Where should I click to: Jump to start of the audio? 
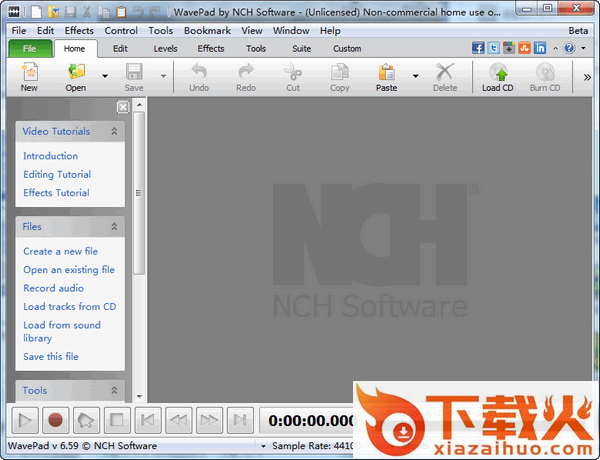click(148, 420)
